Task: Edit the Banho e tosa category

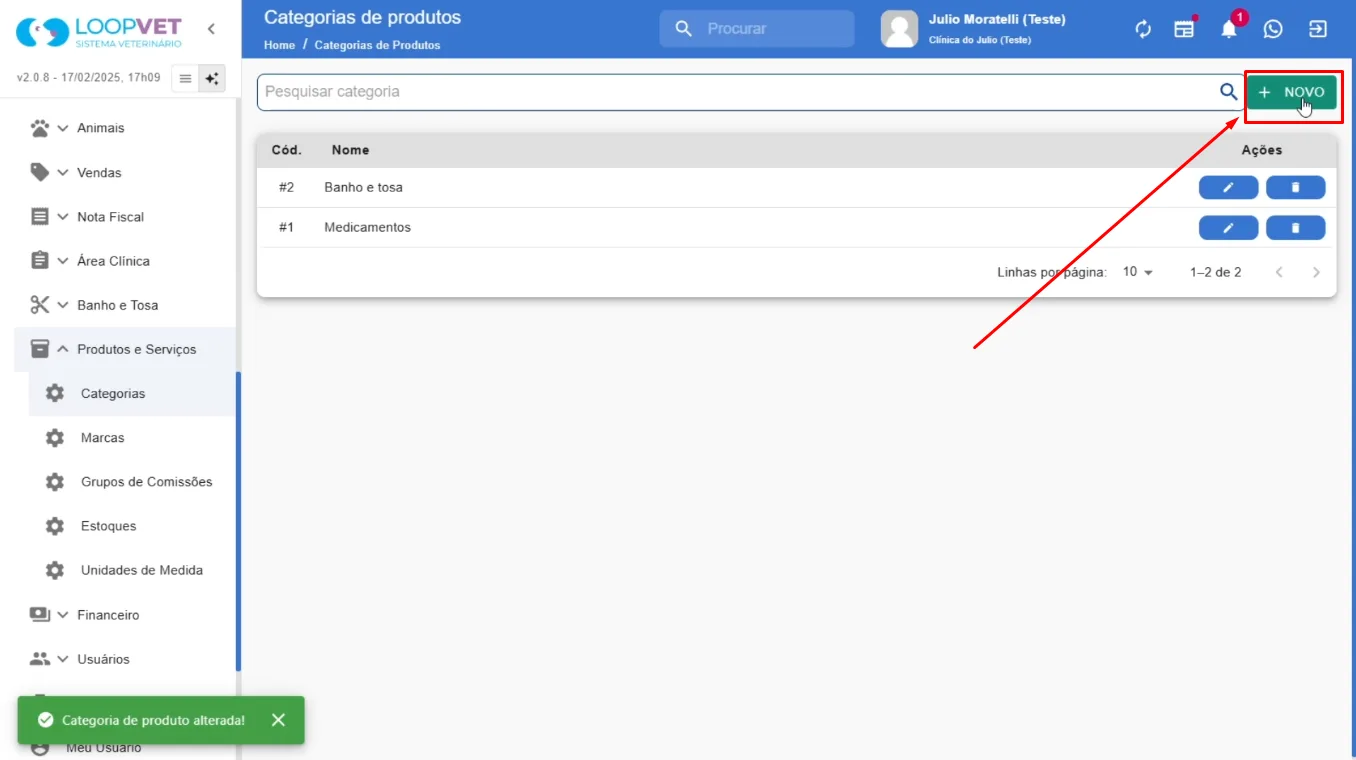Action: (x=1228, y=187)
